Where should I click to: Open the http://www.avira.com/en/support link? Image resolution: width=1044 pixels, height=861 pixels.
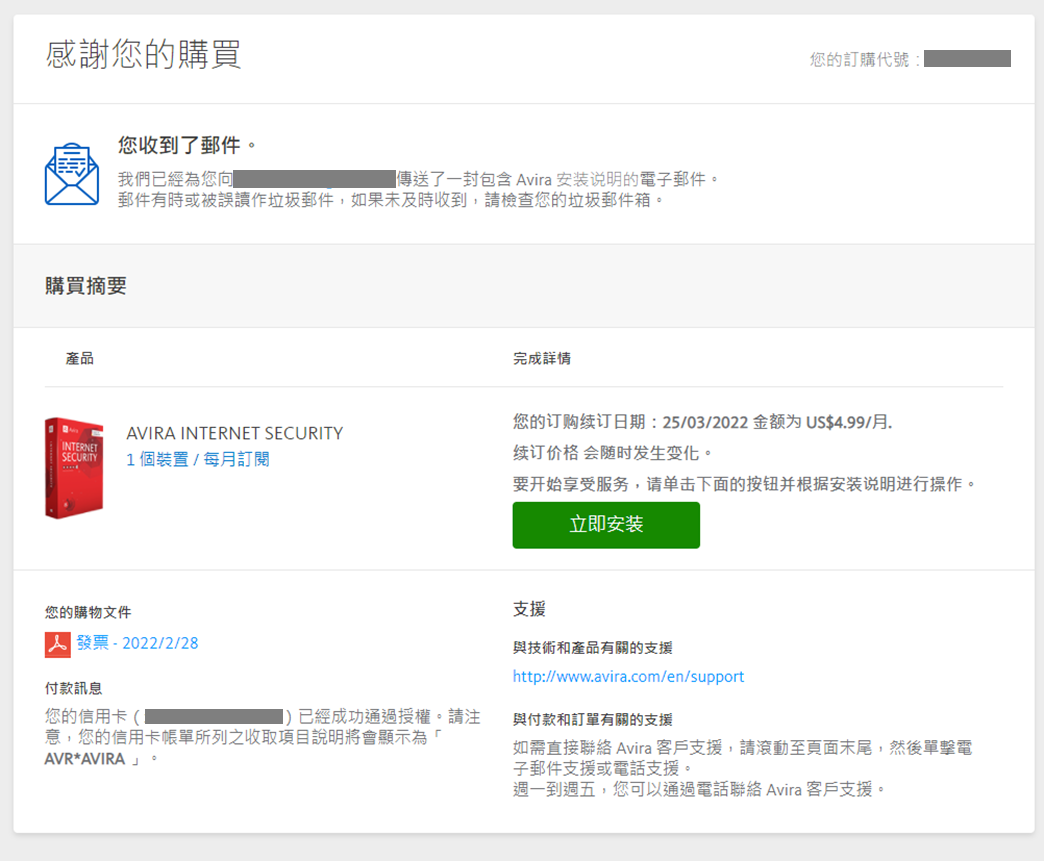pyautogui.click(x=628, y=677)
